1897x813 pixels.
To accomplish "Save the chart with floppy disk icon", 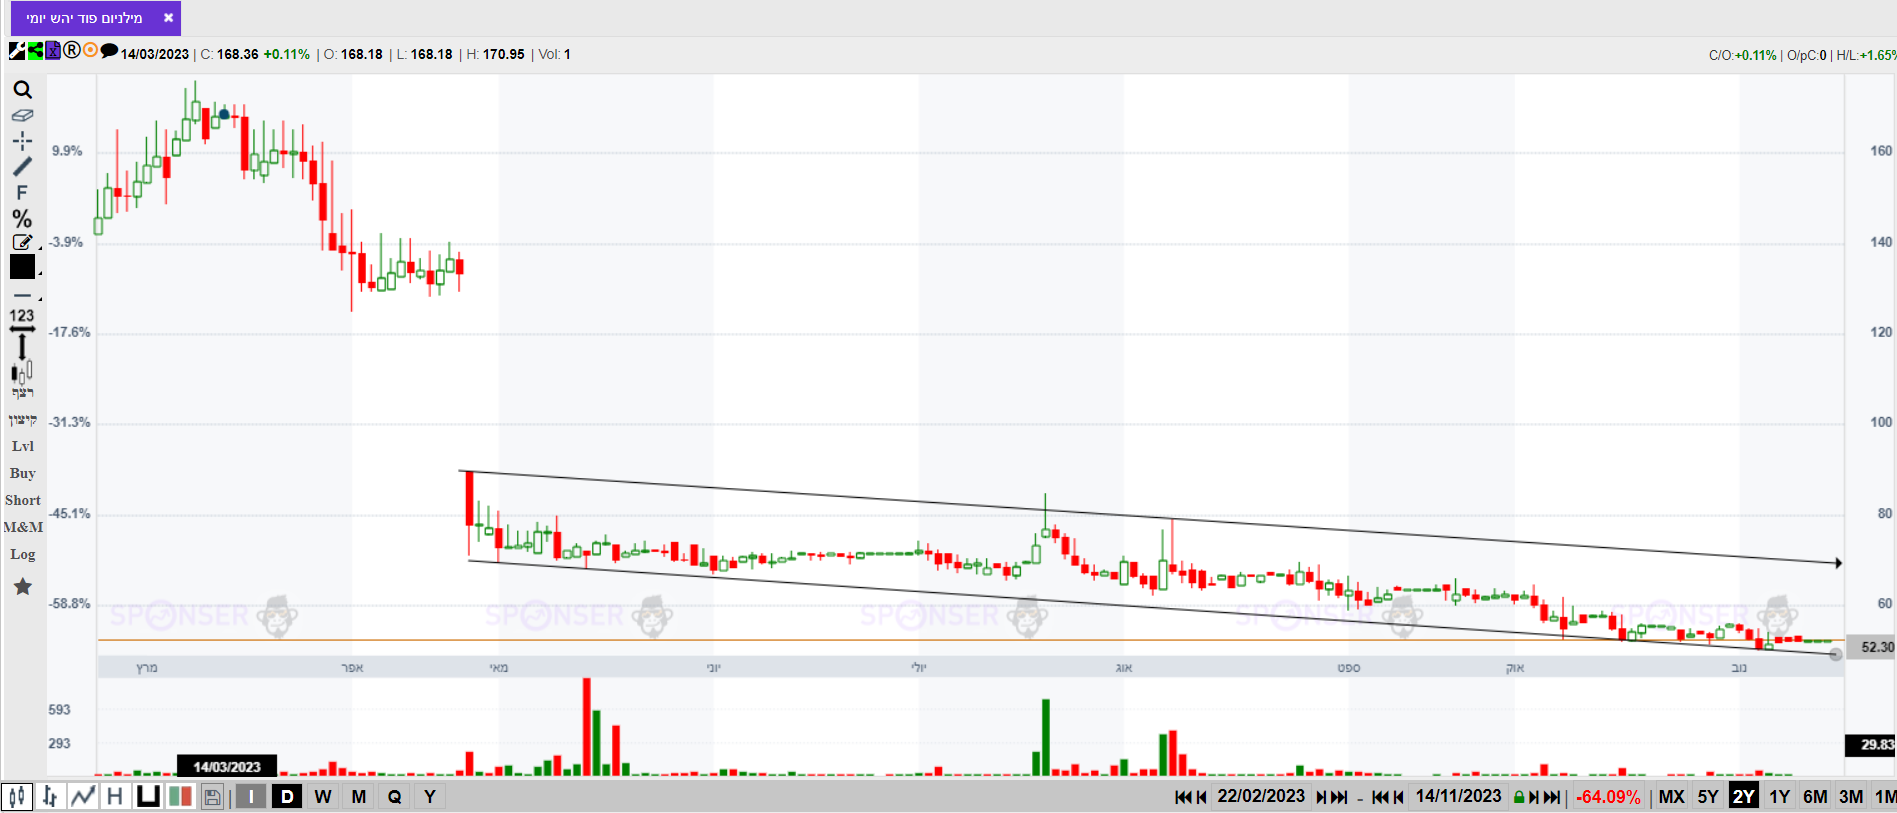I will (x=212, y=797).
